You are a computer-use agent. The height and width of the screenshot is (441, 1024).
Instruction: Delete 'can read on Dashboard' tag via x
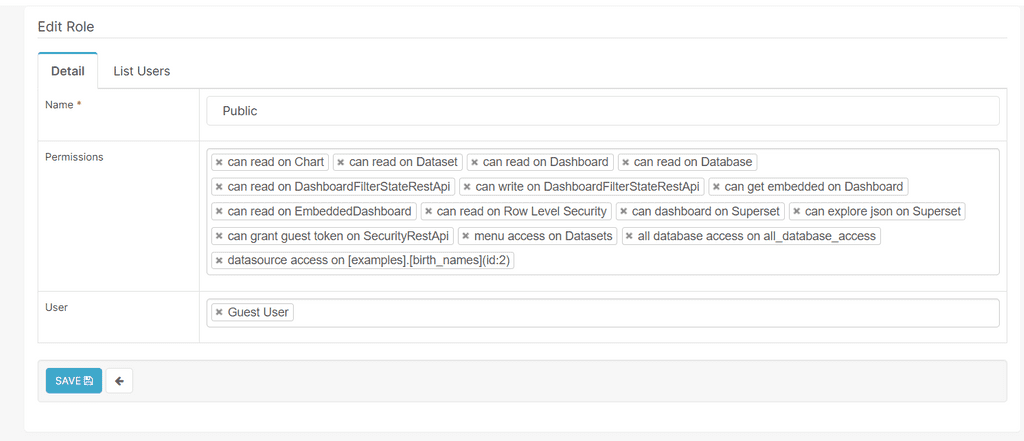(x=475, y=162)
